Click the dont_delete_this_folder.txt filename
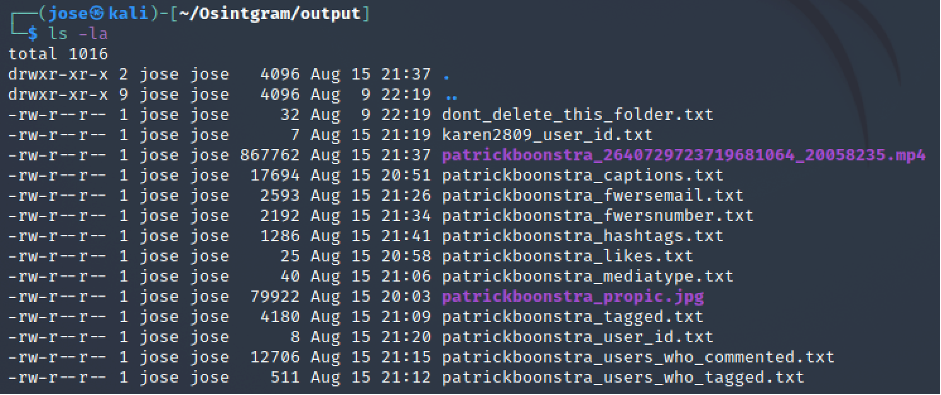The image size is (941, 395). pos(577,115)
